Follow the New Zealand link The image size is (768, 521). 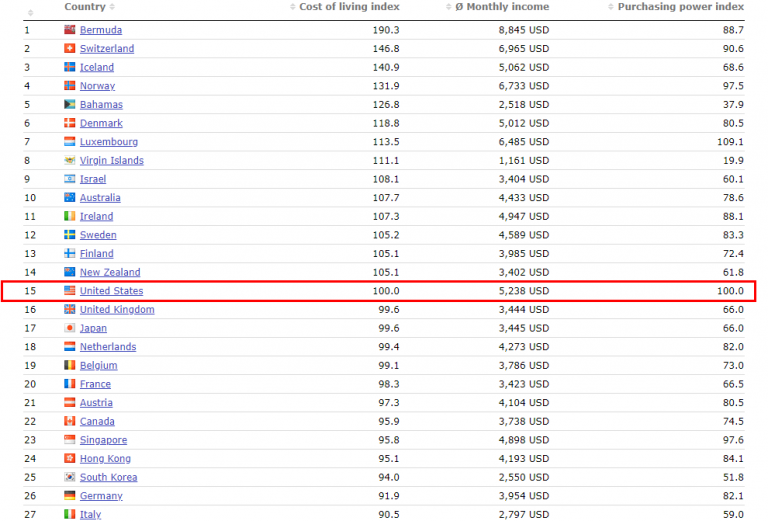(110, 272)
